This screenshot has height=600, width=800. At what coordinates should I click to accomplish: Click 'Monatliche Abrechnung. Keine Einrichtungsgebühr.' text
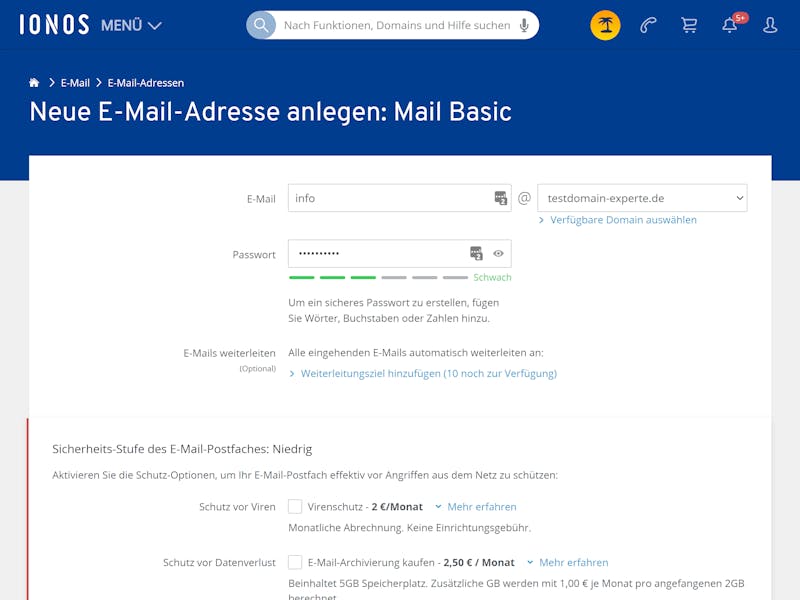click(x=410, y=528)
